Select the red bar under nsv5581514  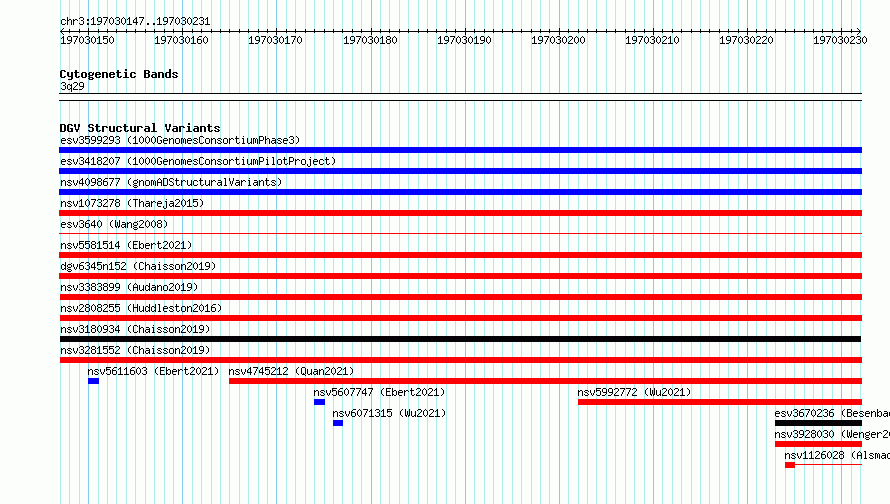pos(460,255)
